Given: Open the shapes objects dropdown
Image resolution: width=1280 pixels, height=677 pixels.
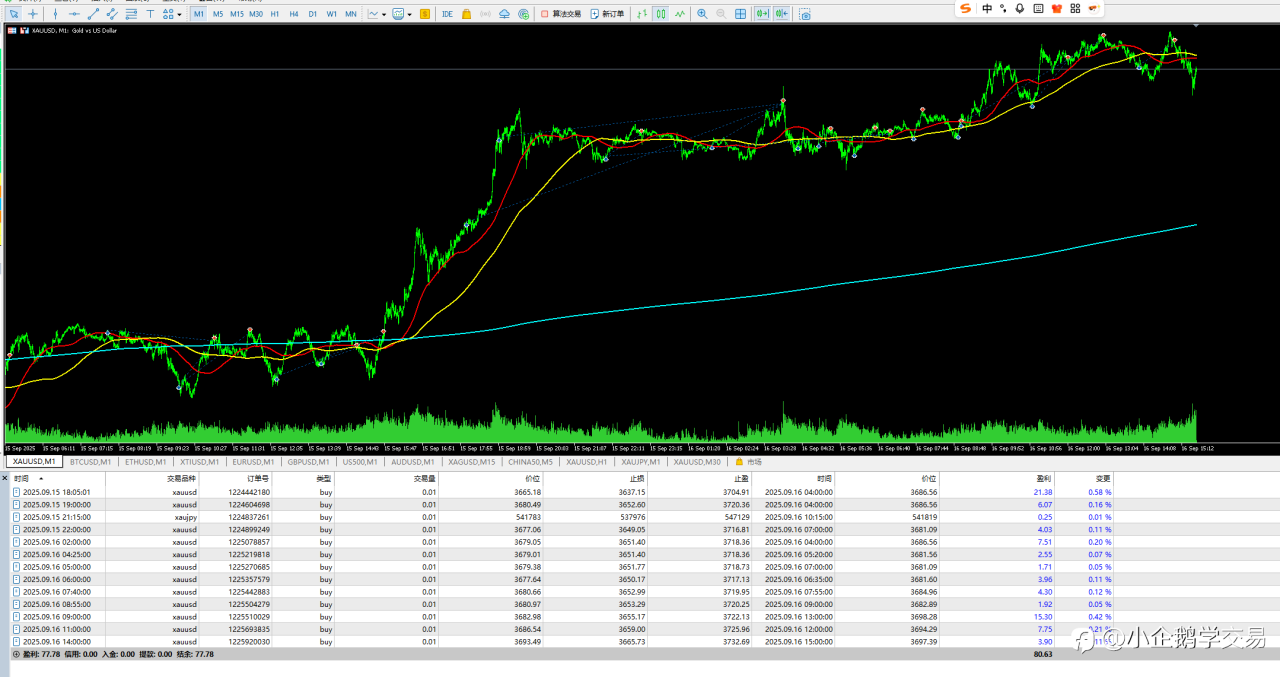Looking at the screenshot, I should 172,14.
